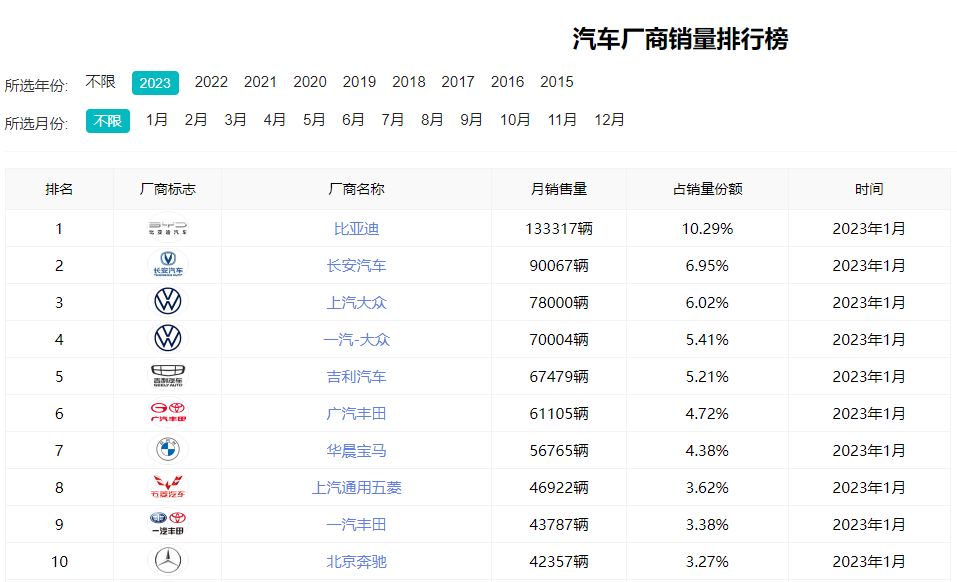Click the BYD logo in row 1

click(167, 229)
